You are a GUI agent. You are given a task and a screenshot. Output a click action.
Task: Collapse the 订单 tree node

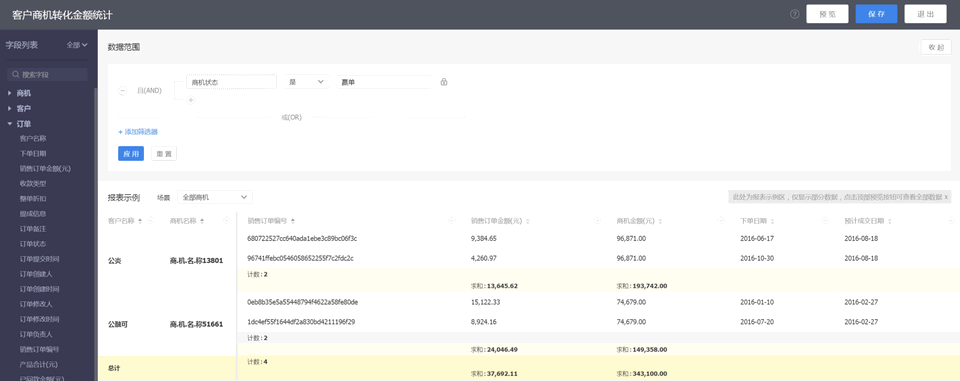click(x=10, y=124)
